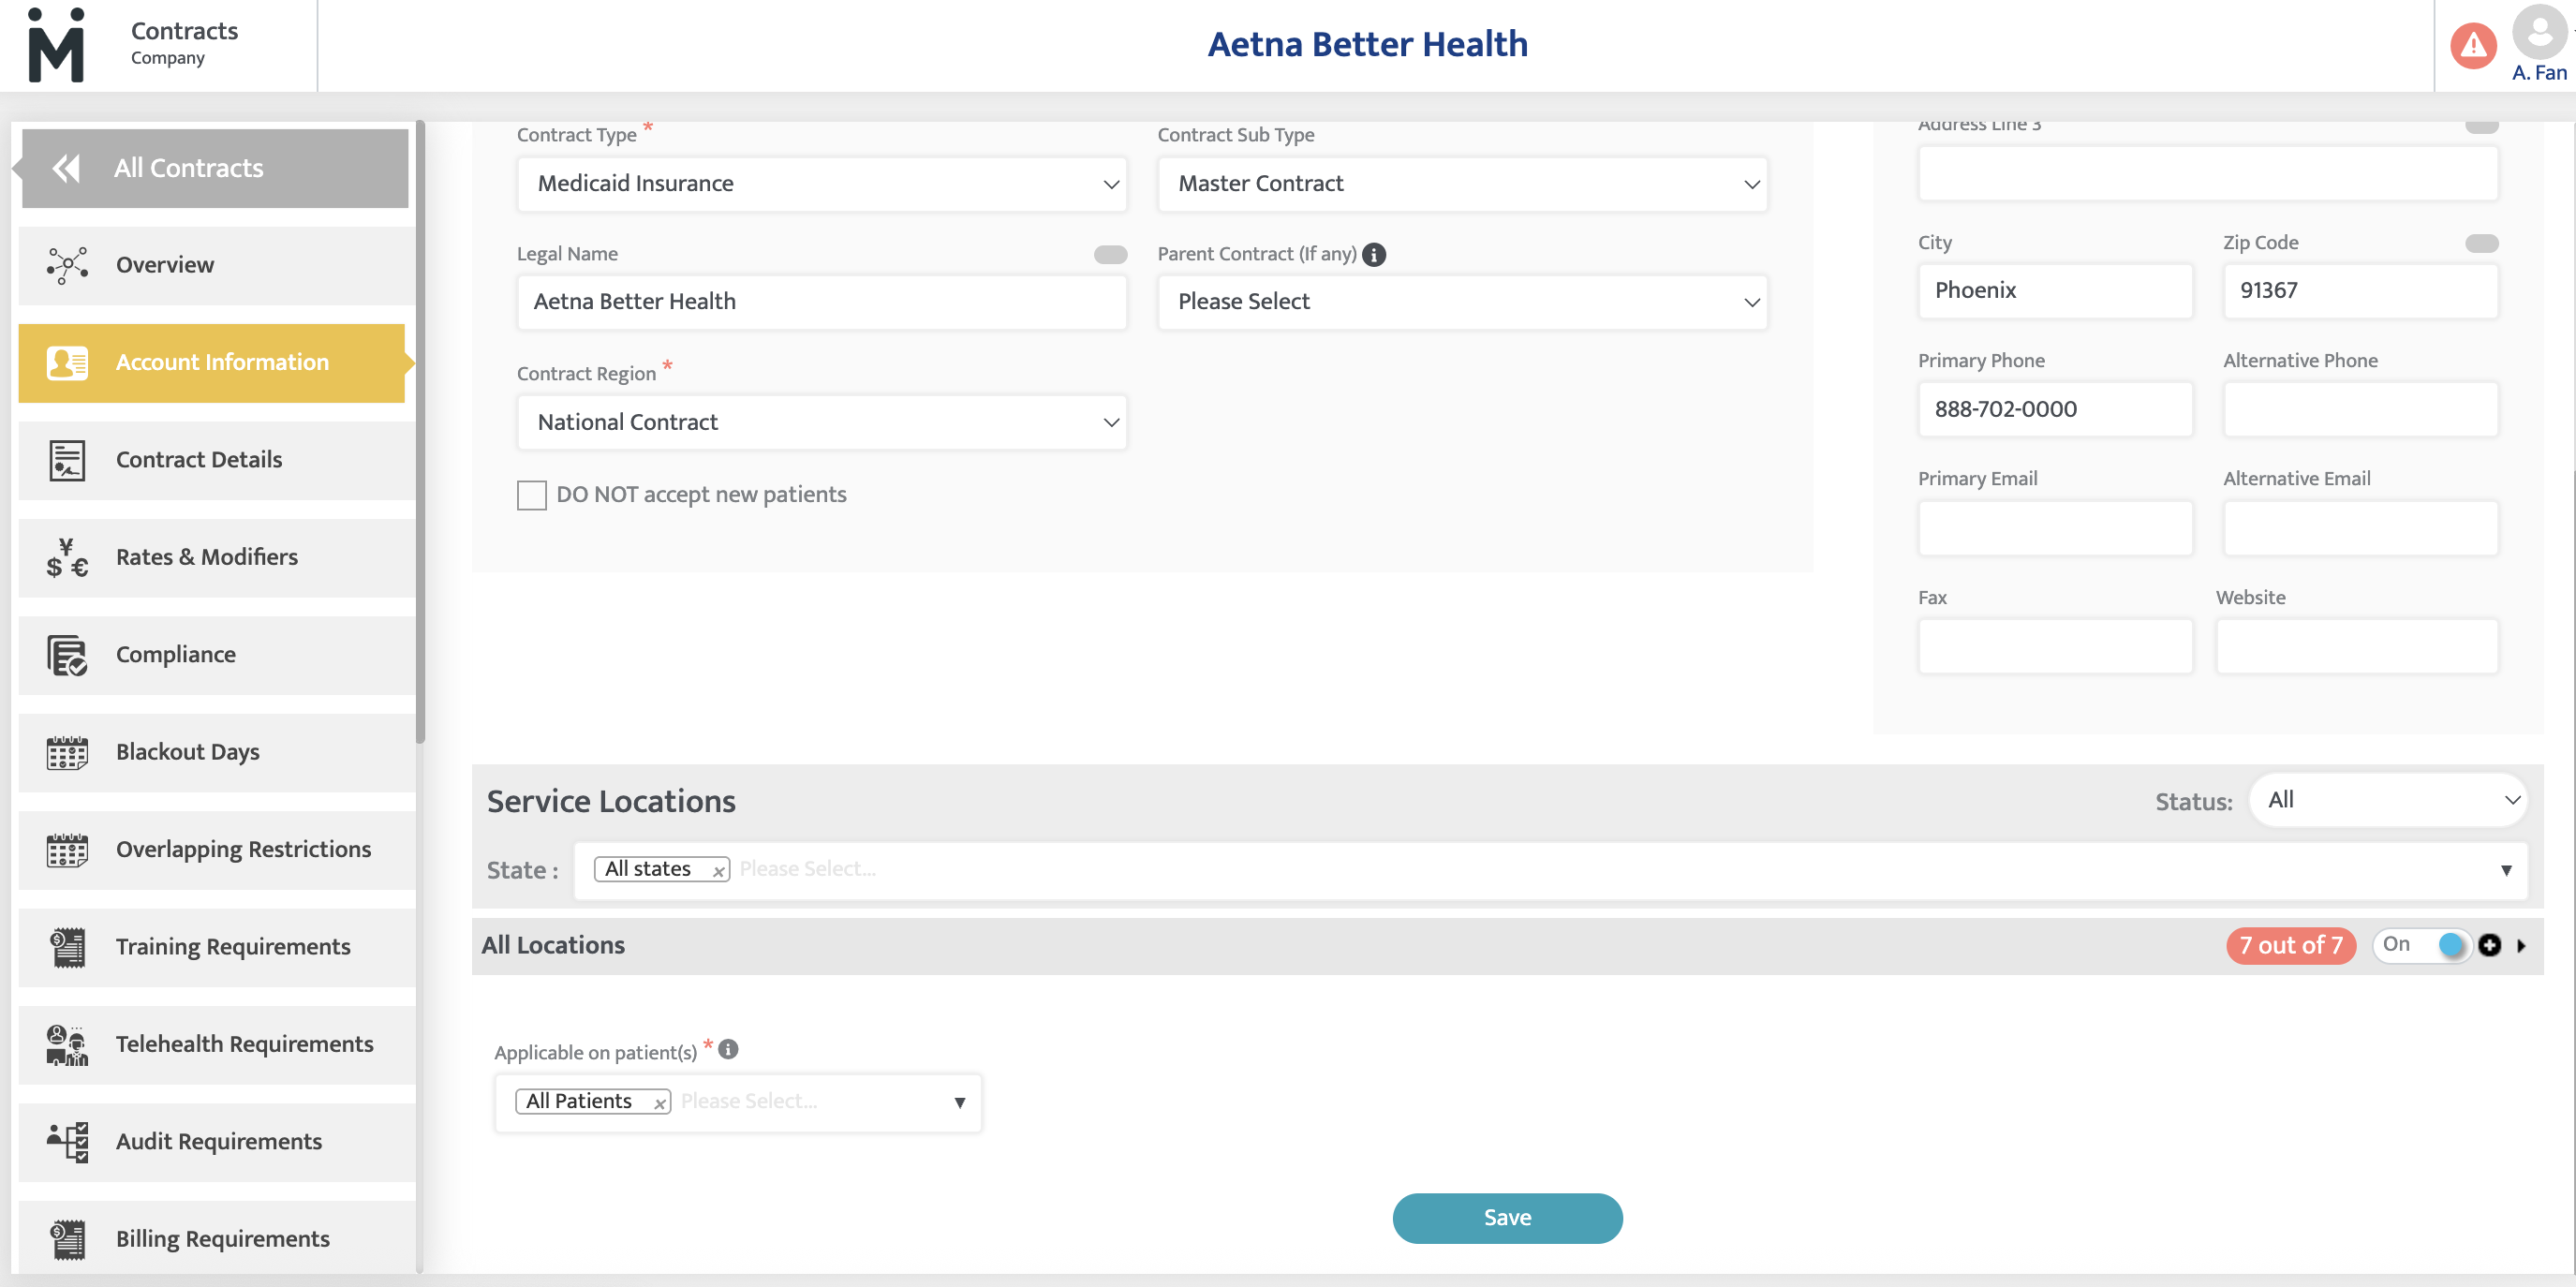Click the Training Requirements icon
This screenshot has width=2576, height=1287.
[67, 947]
